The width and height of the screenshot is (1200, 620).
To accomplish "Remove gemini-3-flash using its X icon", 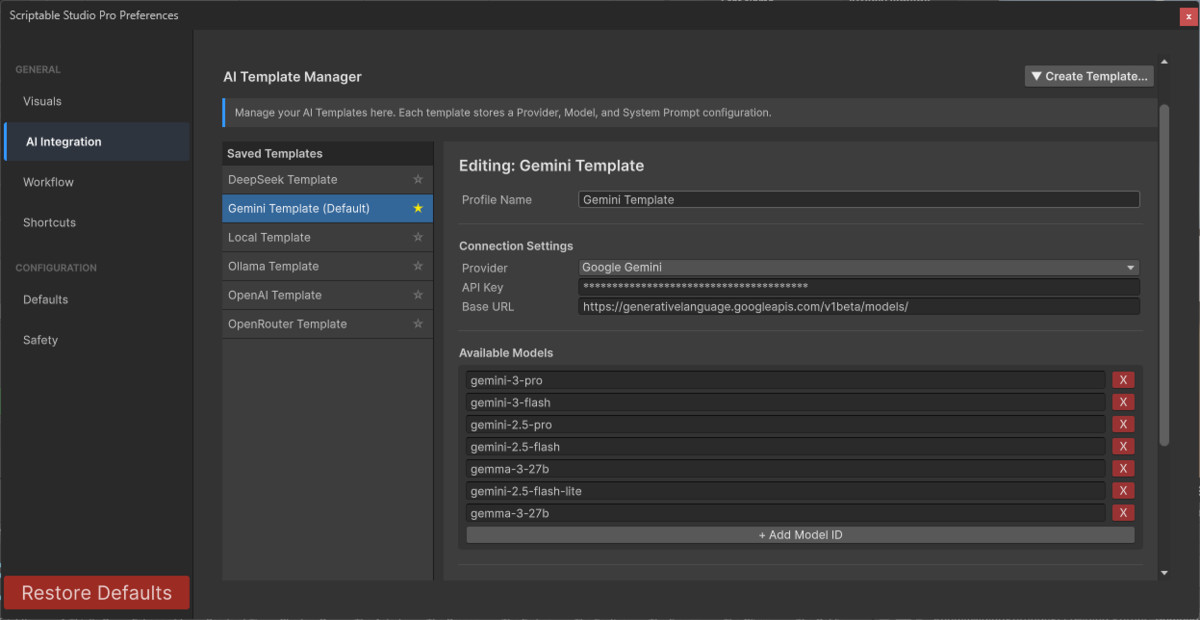I will pyautogui.click(x=1122, y=401).
